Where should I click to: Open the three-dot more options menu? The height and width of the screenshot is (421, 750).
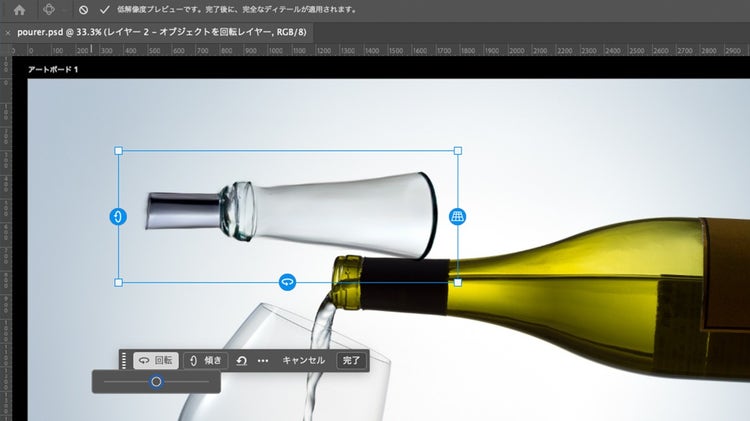(263, 361)
